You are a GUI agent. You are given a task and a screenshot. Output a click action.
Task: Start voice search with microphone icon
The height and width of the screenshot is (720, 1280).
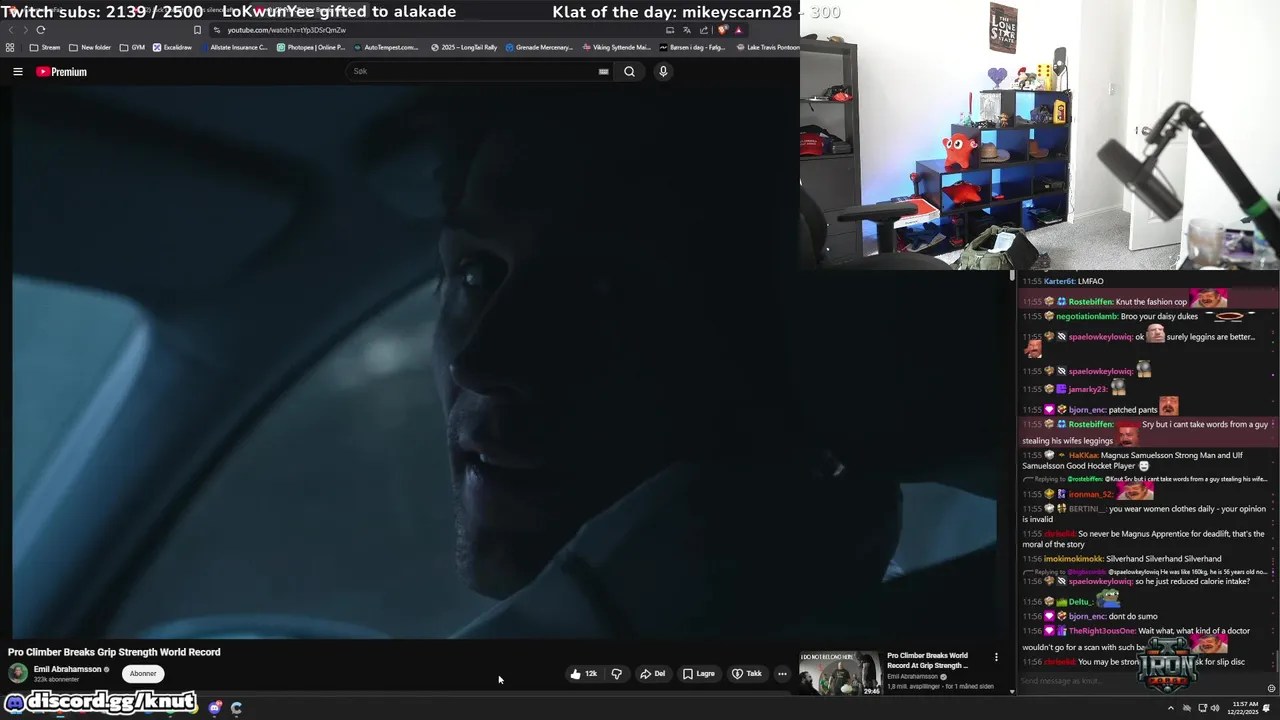pyautogui.click(x=663, y=72)
